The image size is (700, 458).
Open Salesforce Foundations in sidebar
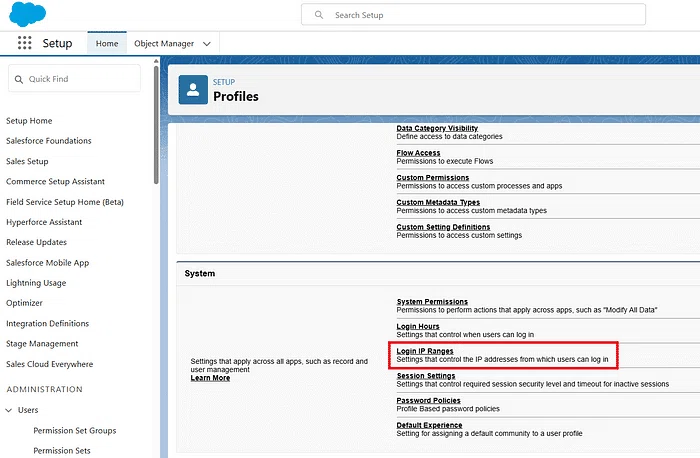pos(49,141)
